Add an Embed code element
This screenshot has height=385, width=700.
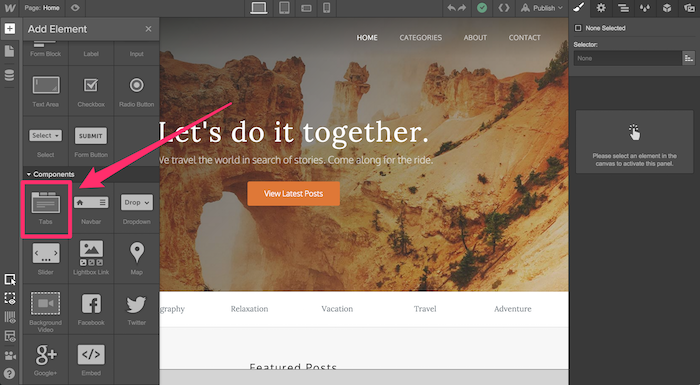91,360
